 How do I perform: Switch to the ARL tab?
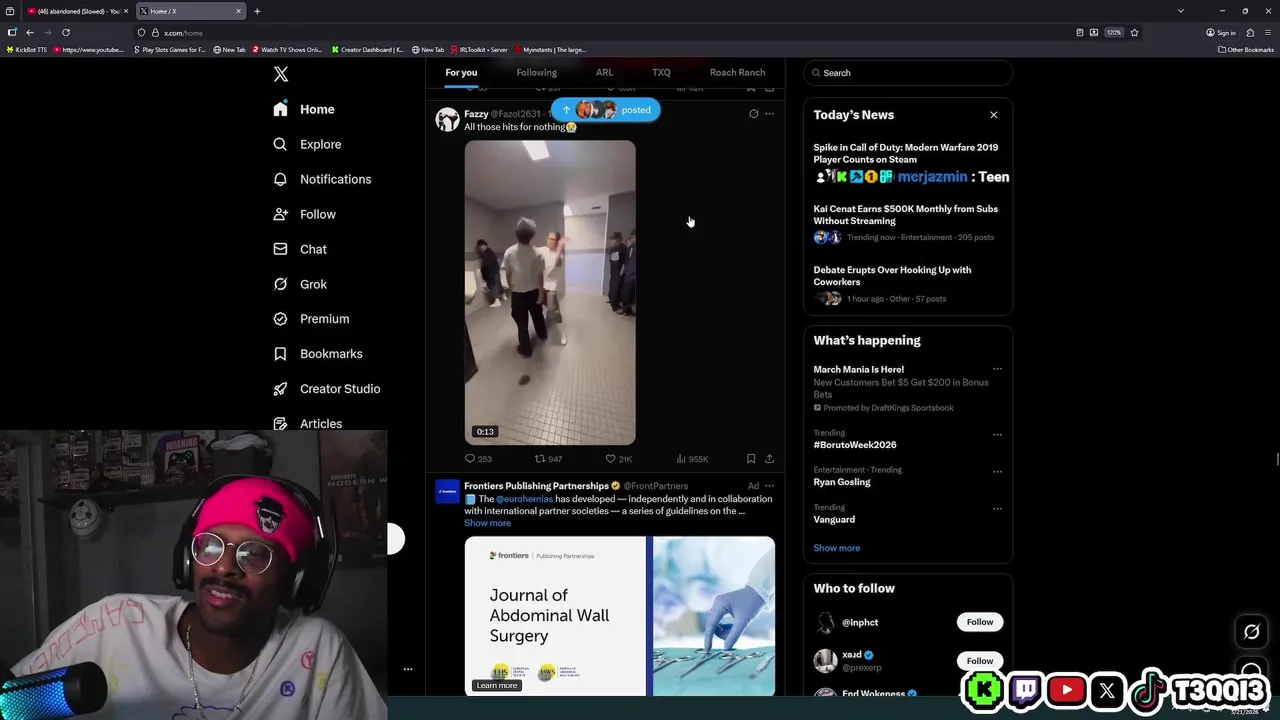604,72
